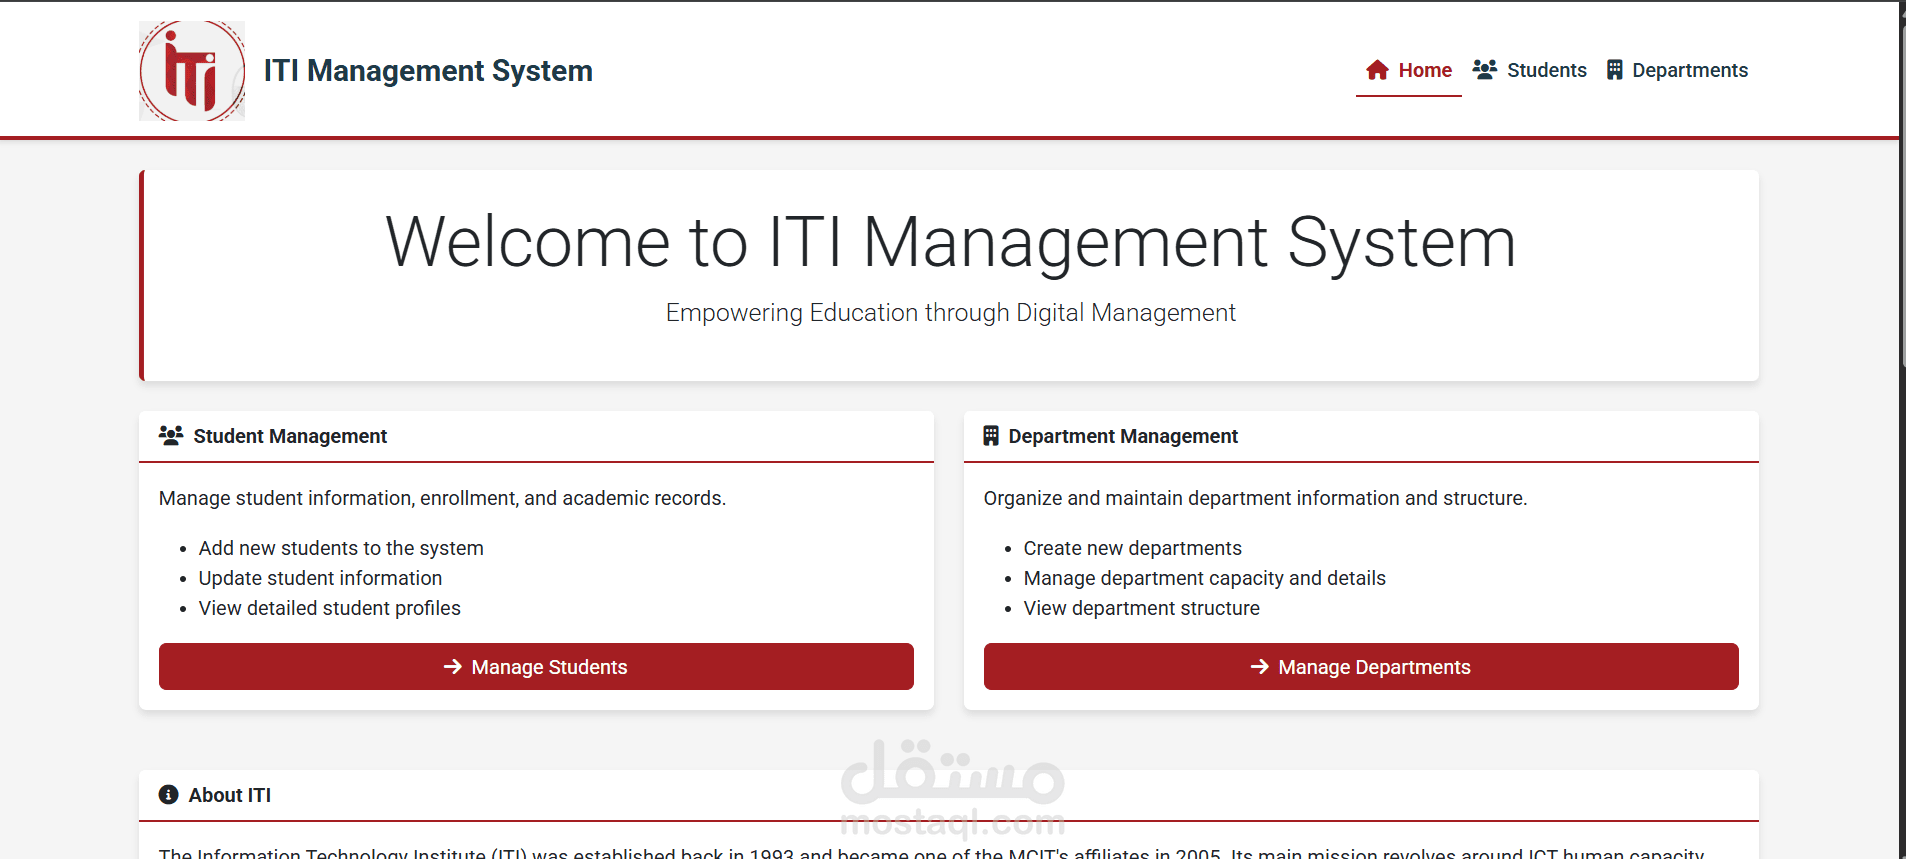Click the ITI logo image
The height and width of the screenshot is (859, 1906).
192,71
